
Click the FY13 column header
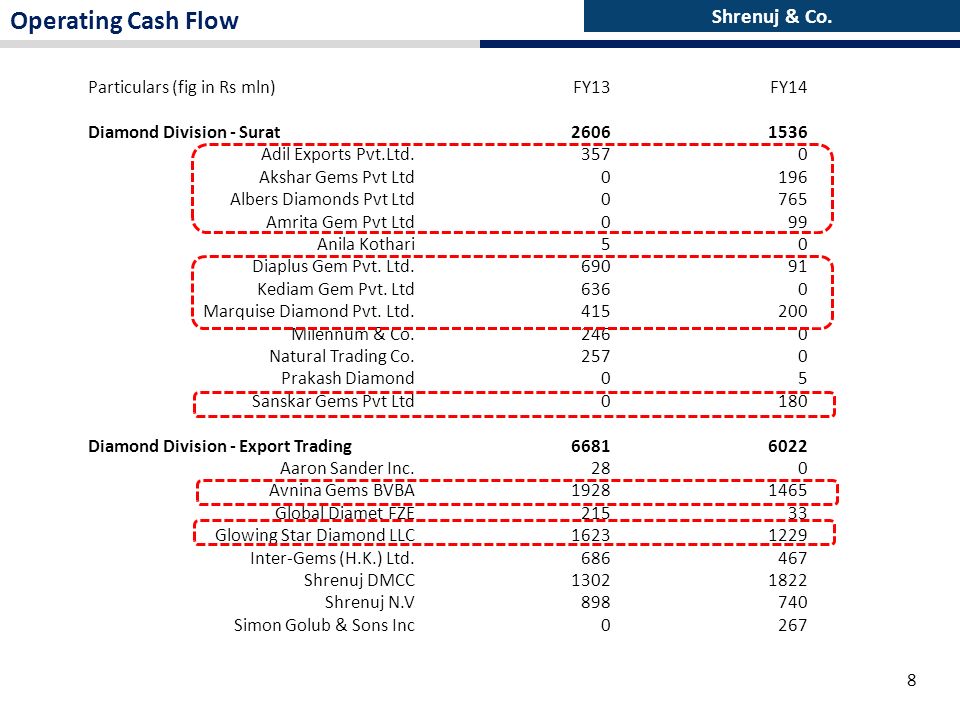point(591,87)
